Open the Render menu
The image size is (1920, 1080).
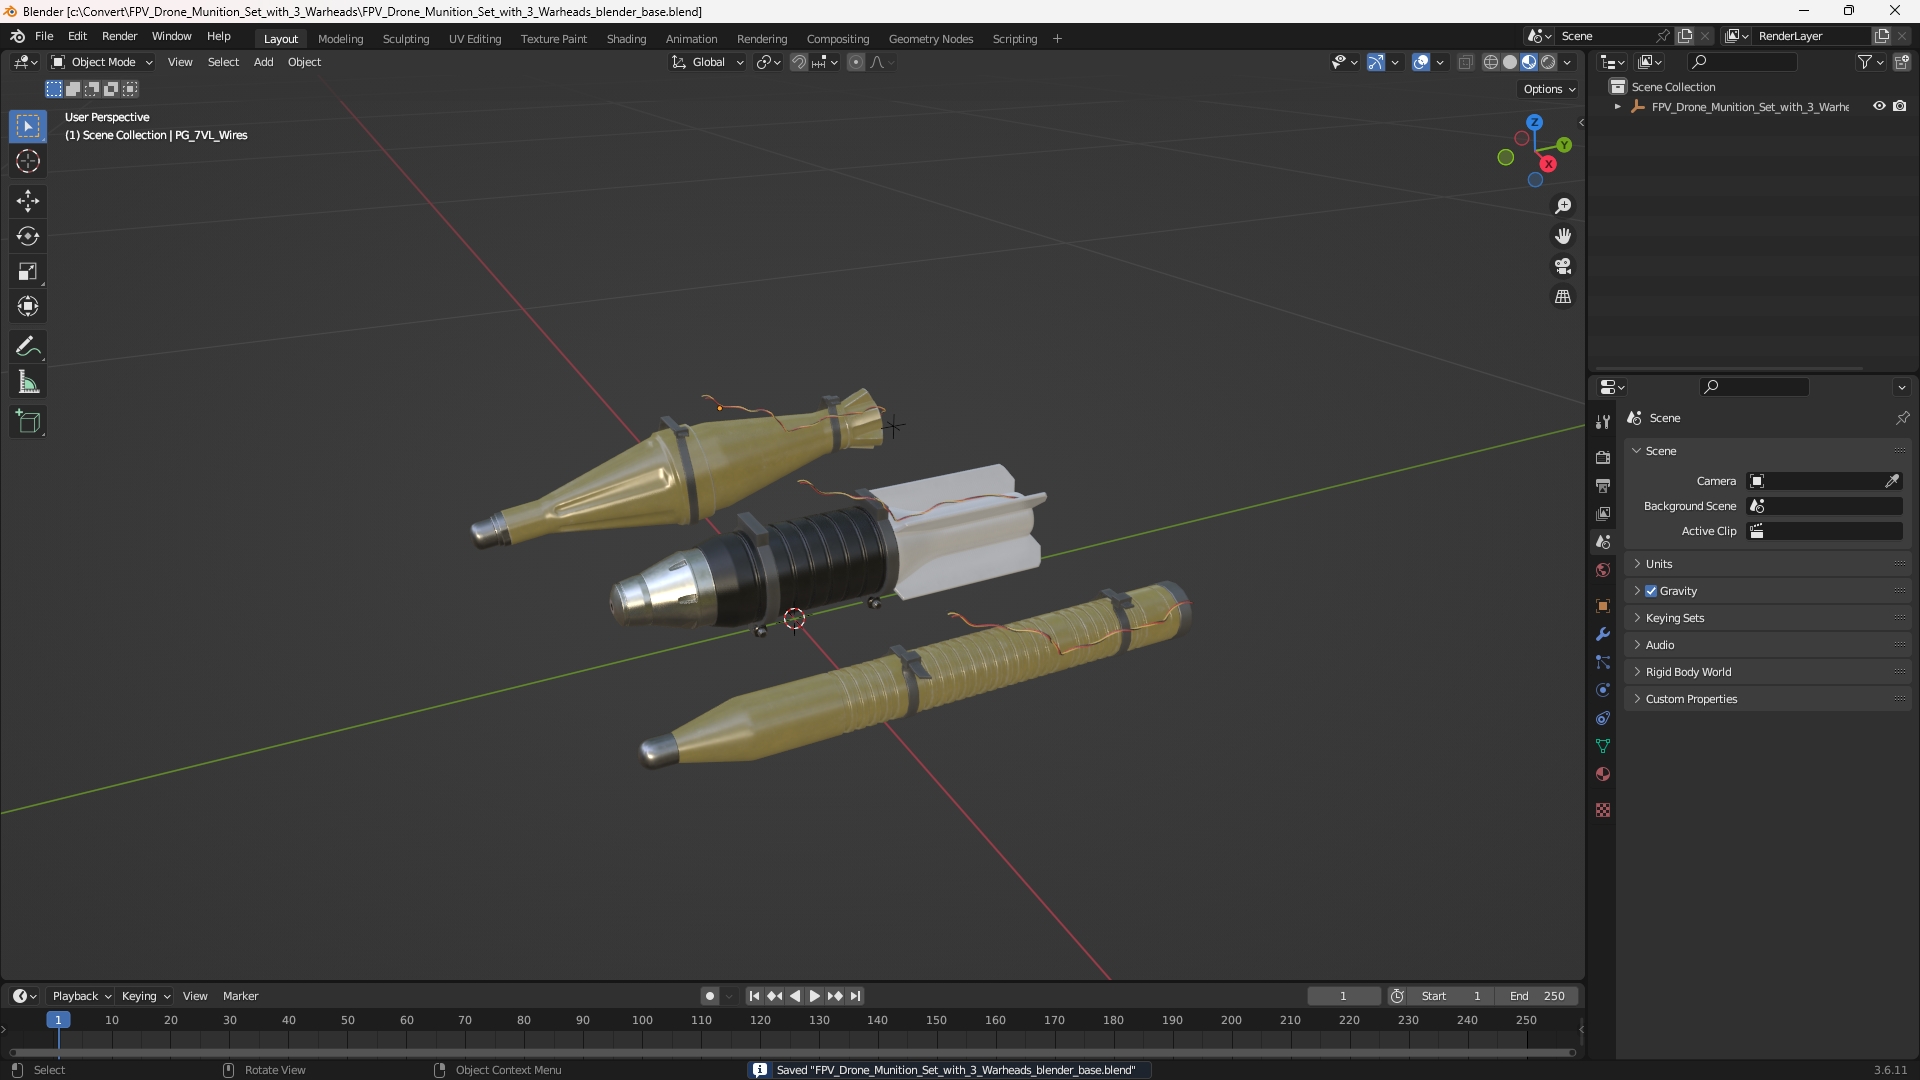[x=119, y=36]
